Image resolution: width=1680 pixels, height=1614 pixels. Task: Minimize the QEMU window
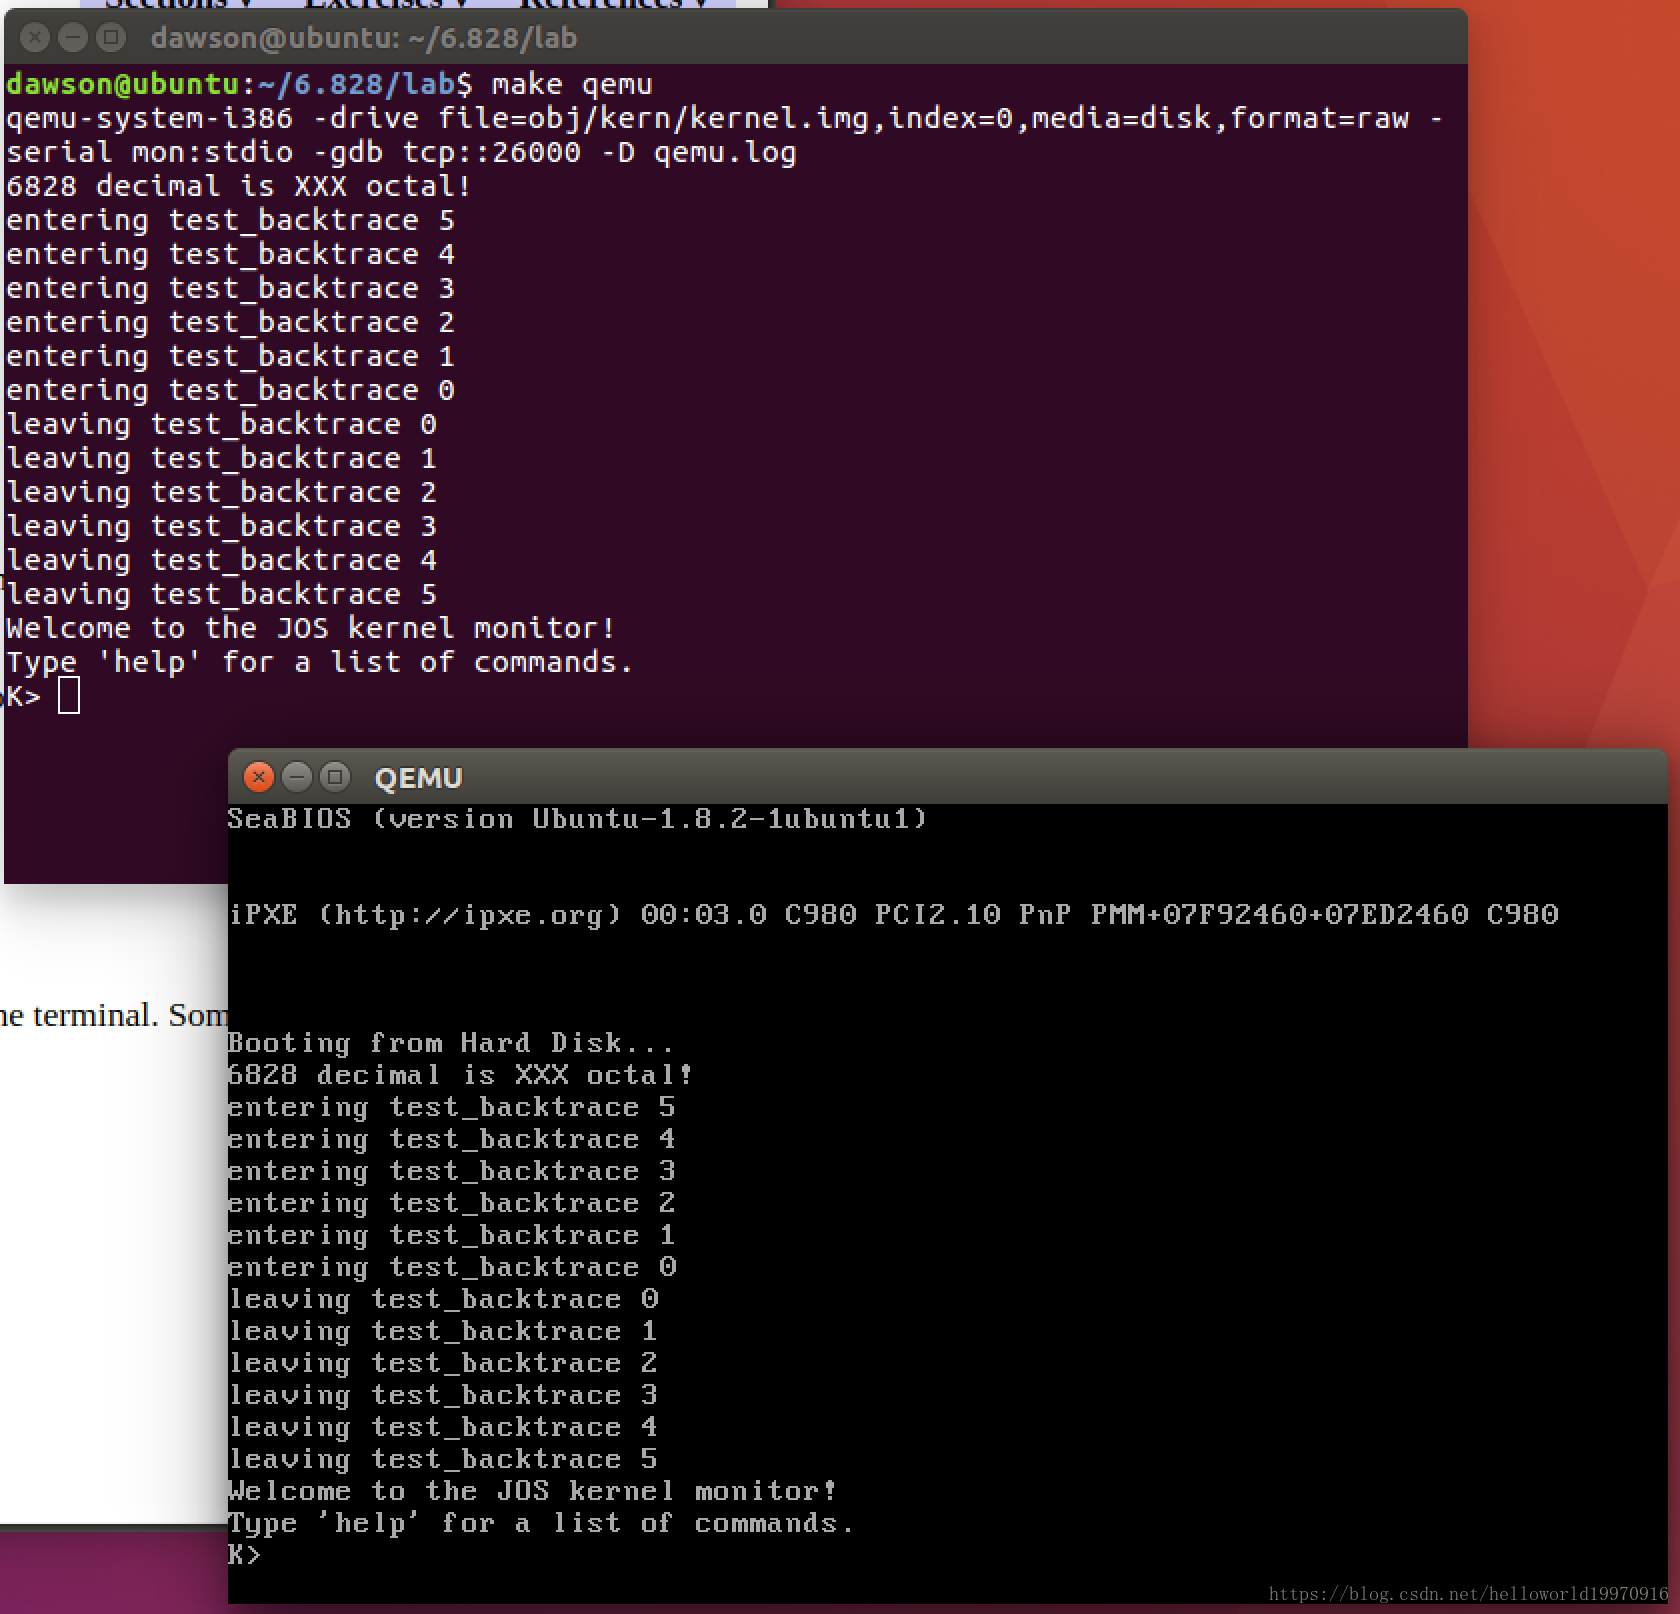296,777
